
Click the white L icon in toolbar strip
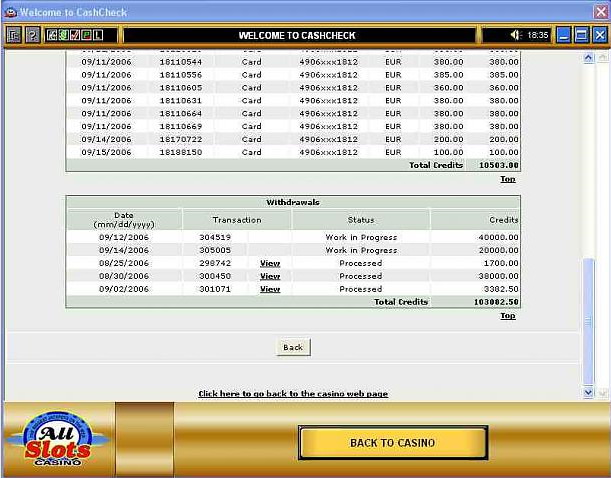click(x=98, y=35)
